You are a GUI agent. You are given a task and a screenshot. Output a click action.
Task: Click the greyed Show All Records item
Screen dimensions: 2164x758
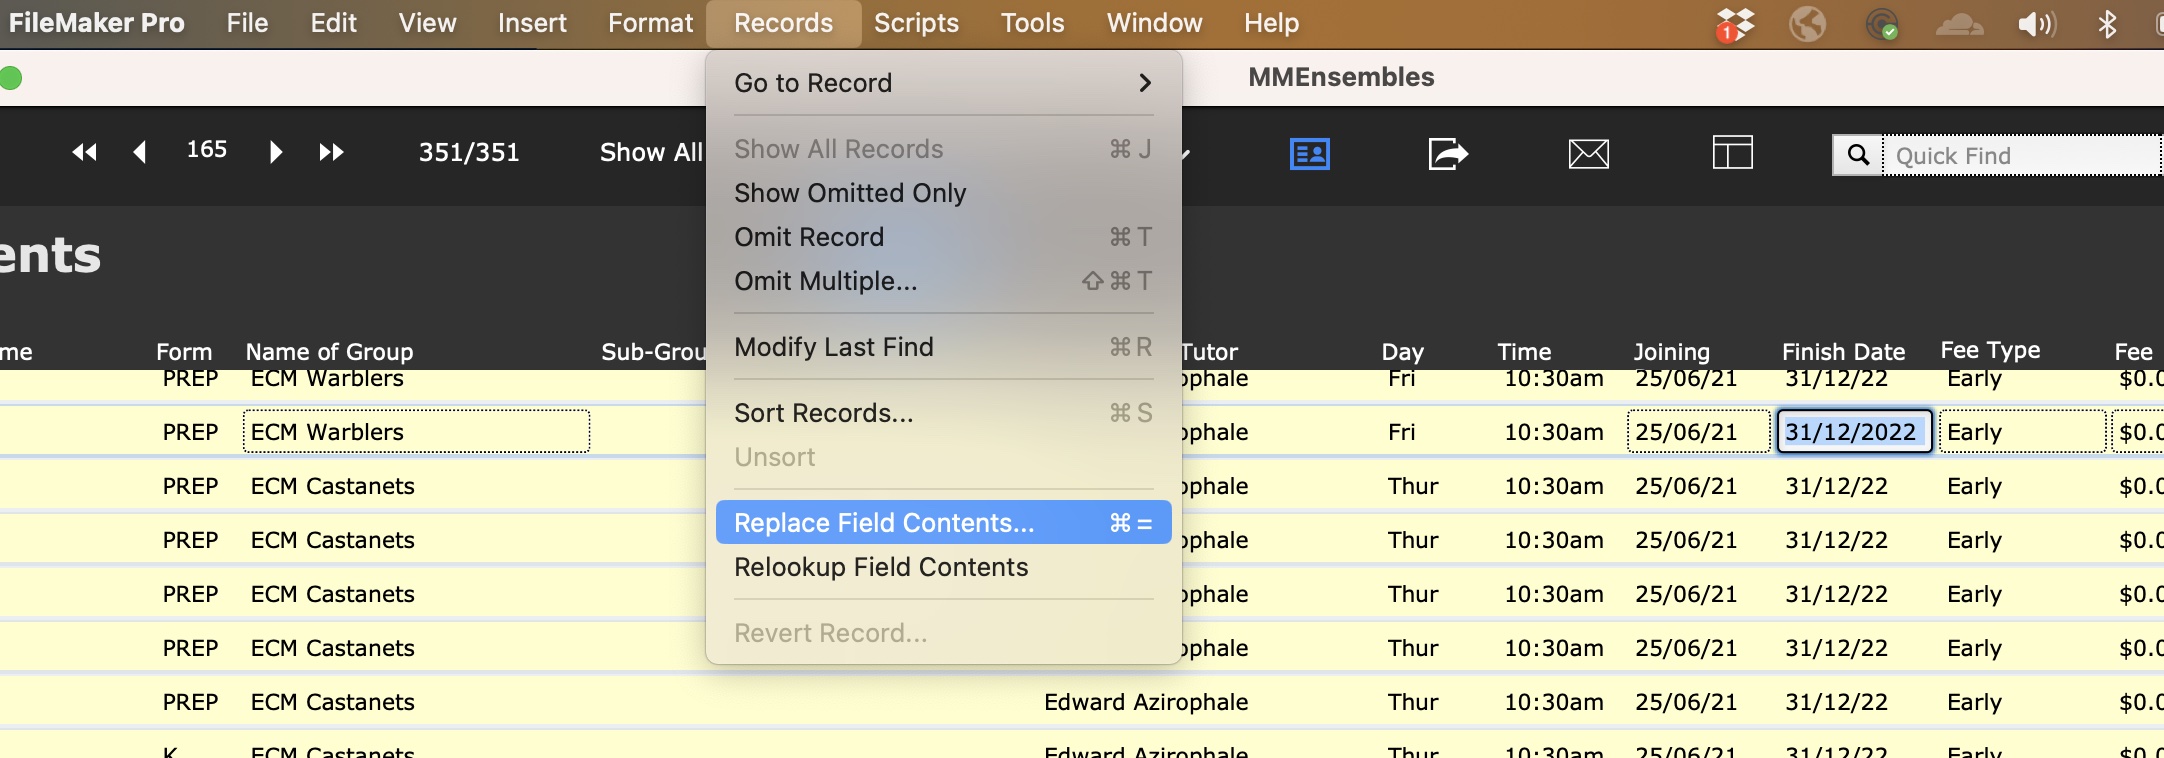[944, 149]
